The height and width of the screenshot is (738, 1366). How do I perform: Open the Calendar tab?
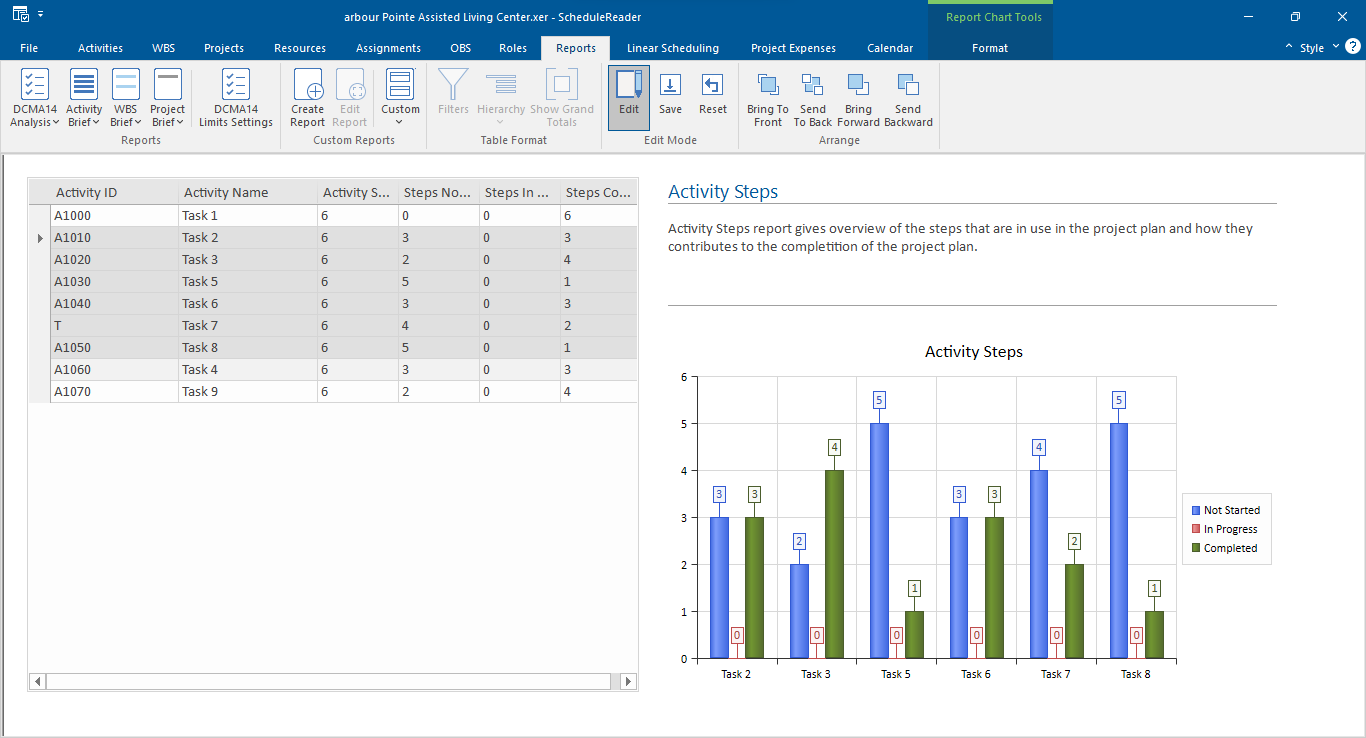click(x=889, y=47)
